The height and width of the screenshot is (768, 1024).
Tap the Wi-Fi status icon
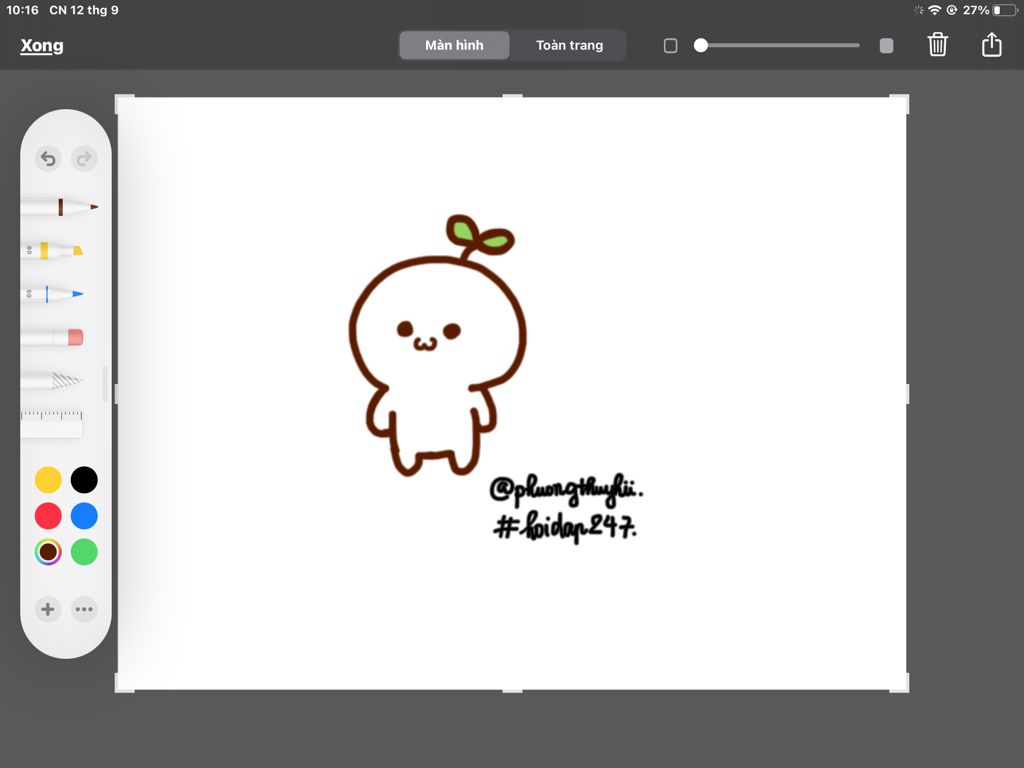pos(935,10)
